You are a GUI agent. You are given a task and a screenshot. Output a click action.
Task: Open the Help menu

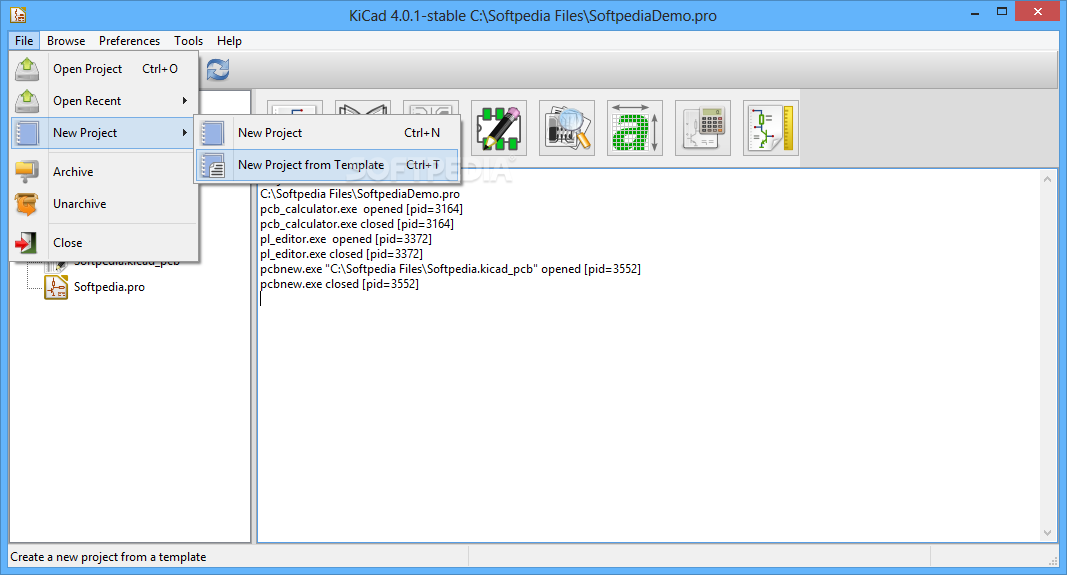coord(229,41)
